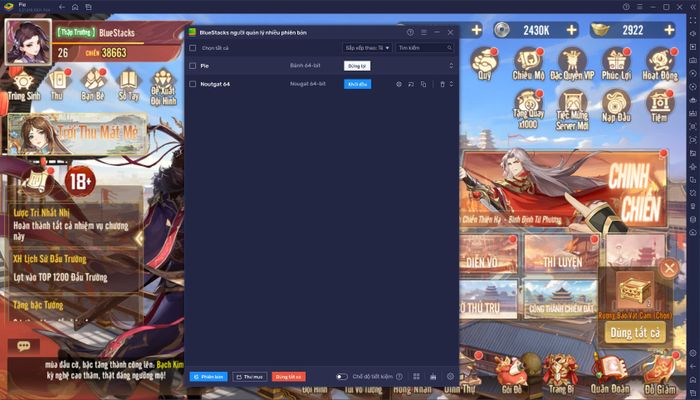This screenshot has height=400, width=700.
Task: Delete the Nougat 64 instance
Action: pos(442,84)
